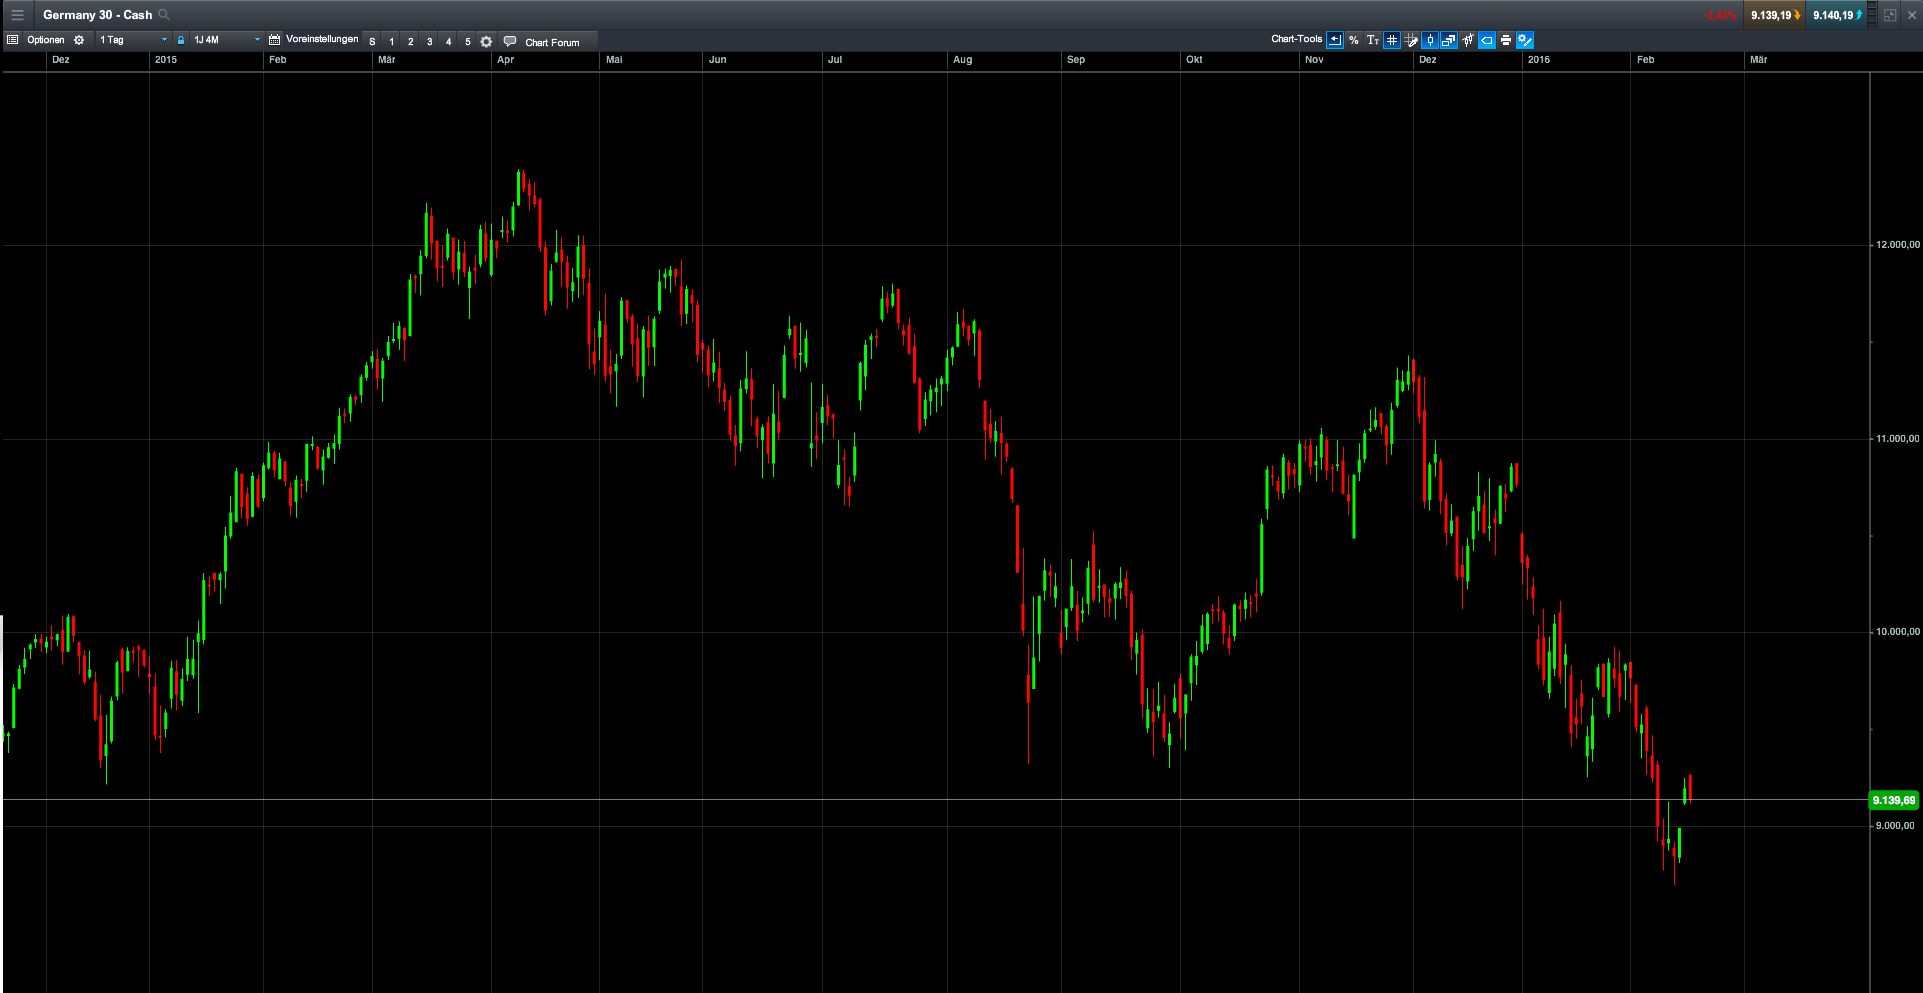Open chart settings via the gear-pencil icon
This screenshot has height=993, width=1923.
pos(1527,40)
